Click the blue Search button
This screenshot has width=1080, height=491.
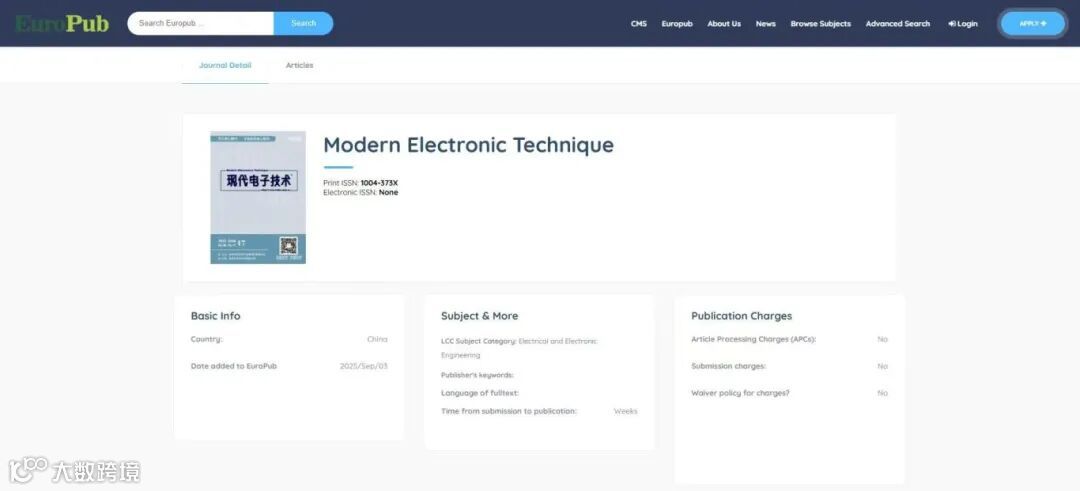(x=304, y=23)
